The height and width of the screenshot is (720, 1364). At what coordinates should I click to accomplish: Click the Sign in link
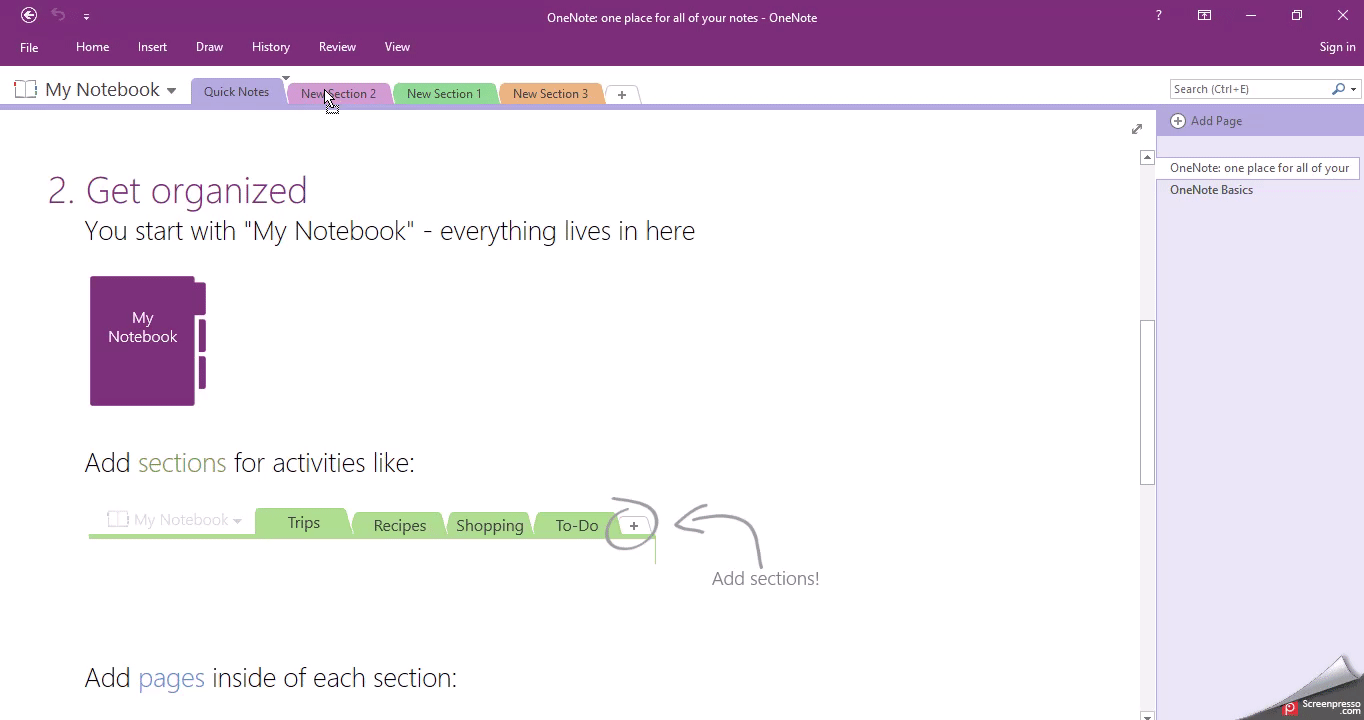(1337, 46)
